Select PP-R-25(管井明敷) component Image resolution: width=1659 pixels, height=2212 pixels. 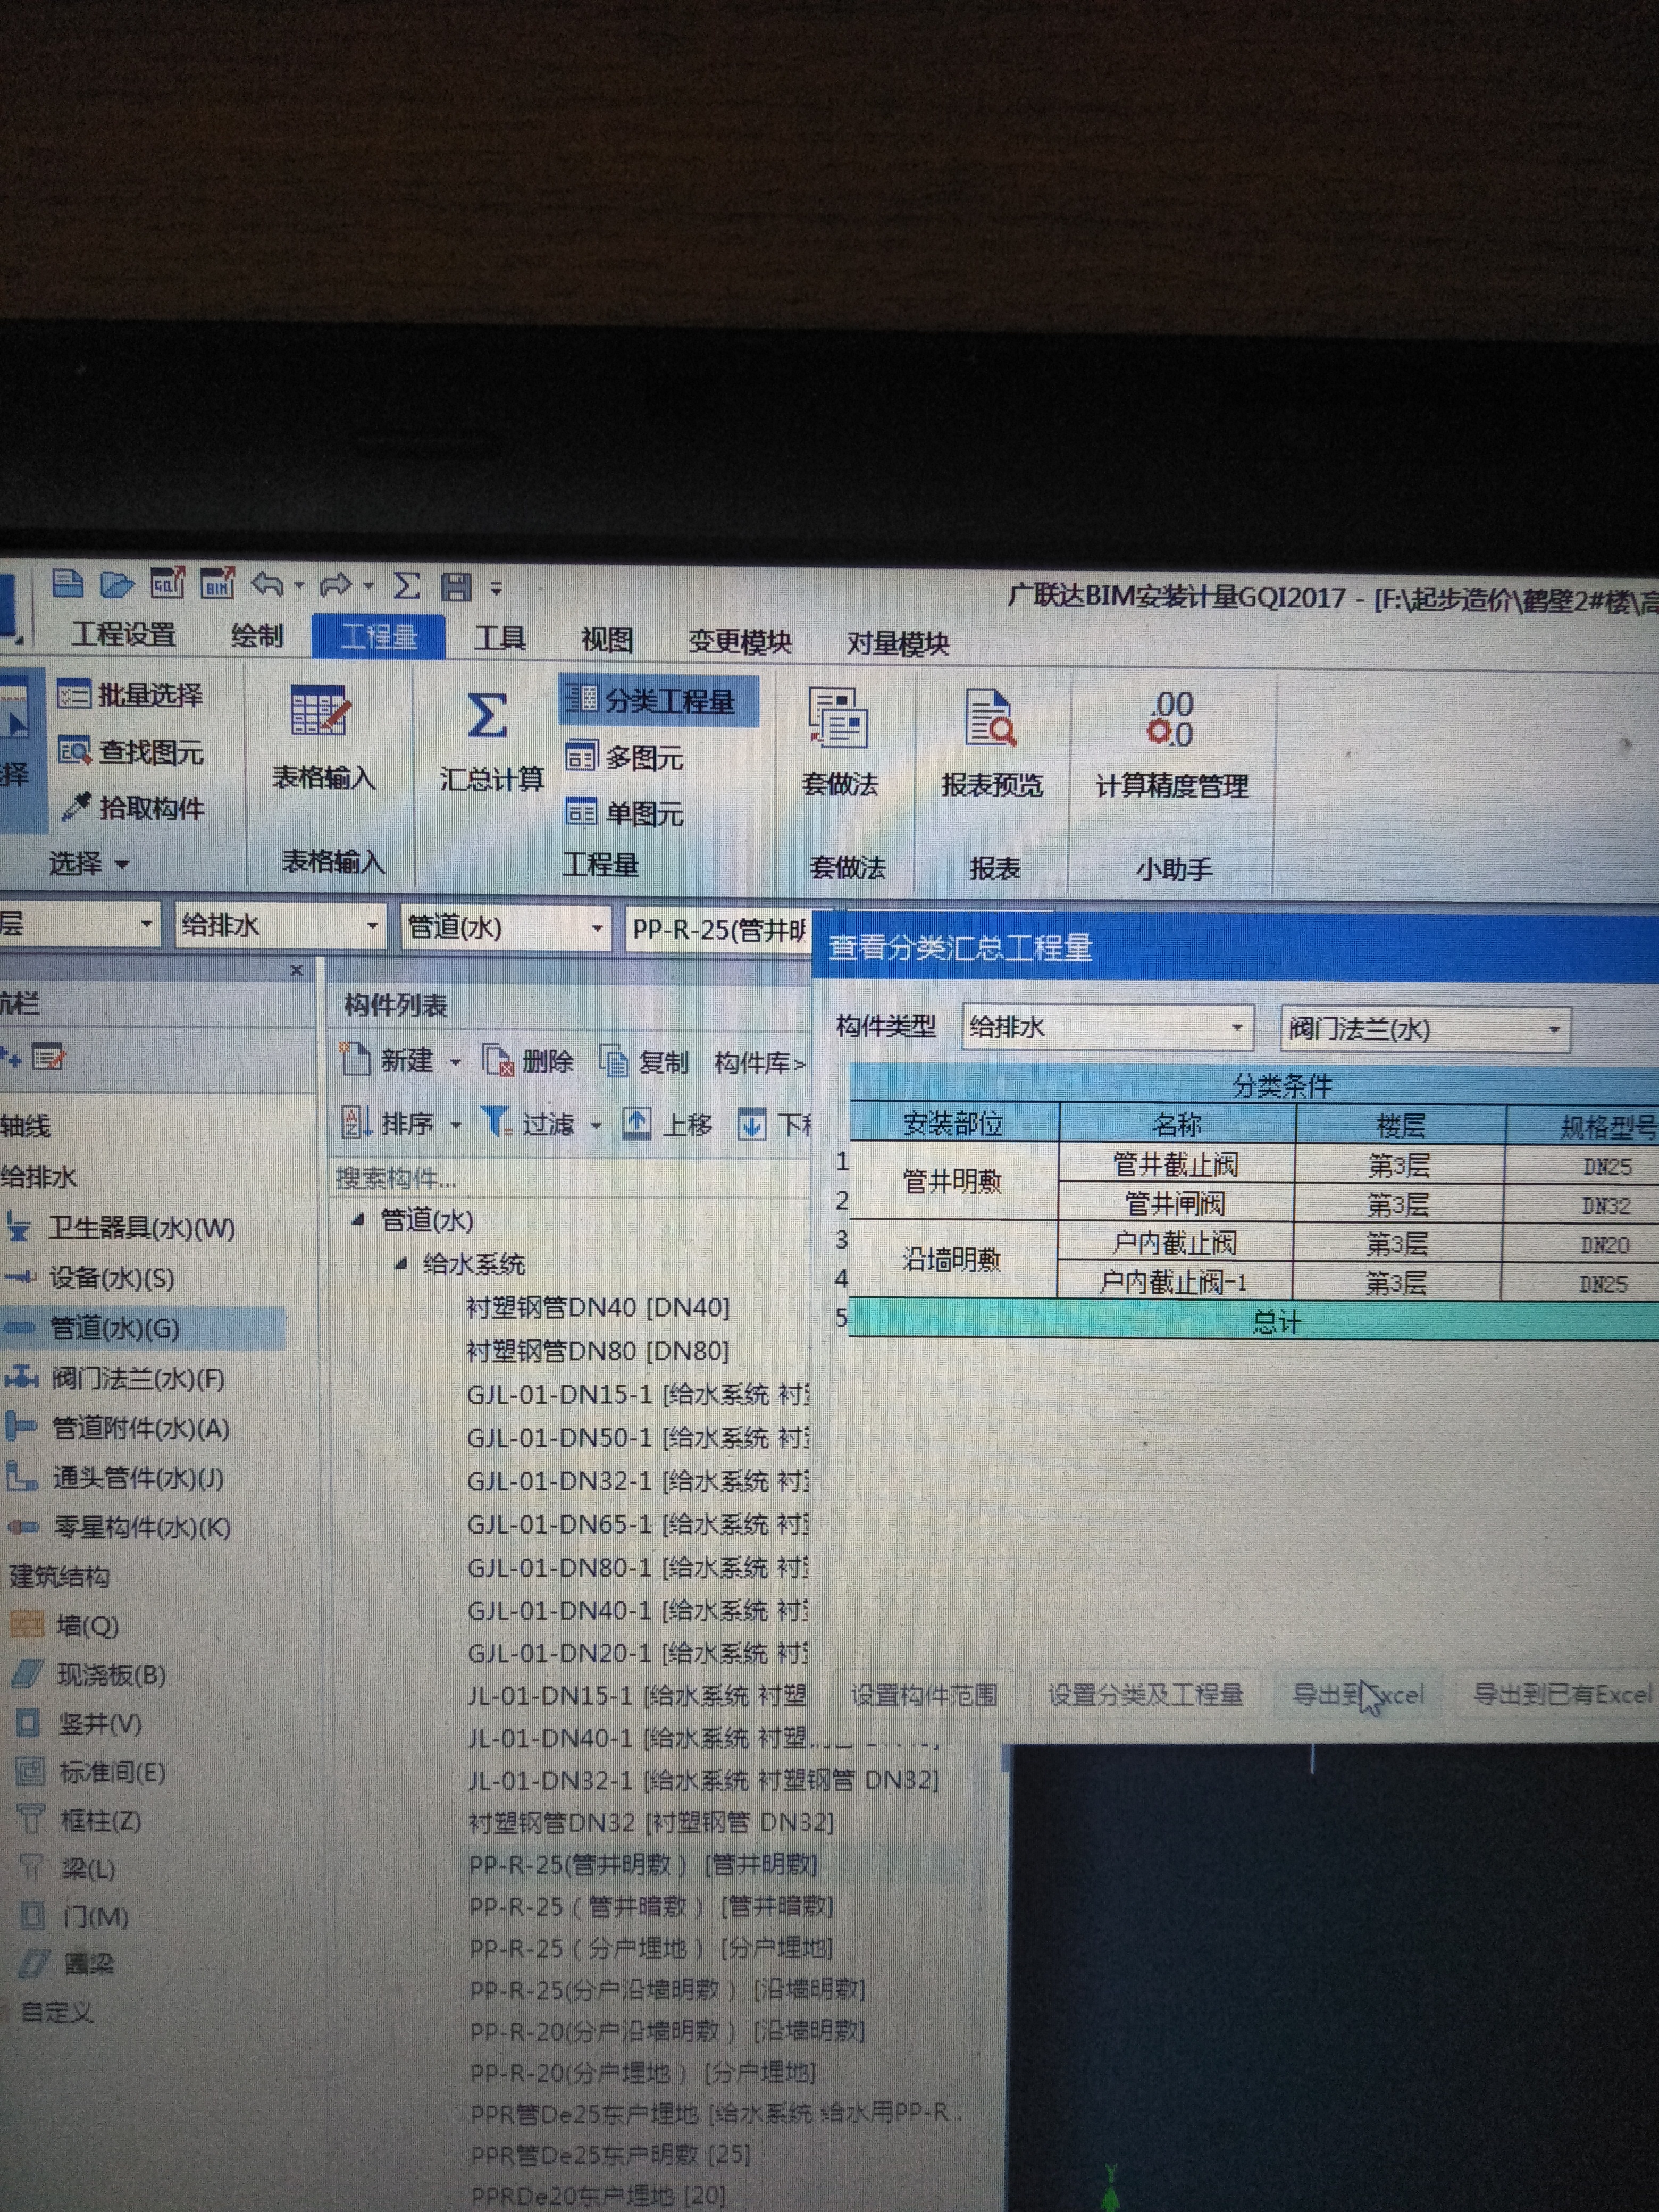pos(643,1864)
